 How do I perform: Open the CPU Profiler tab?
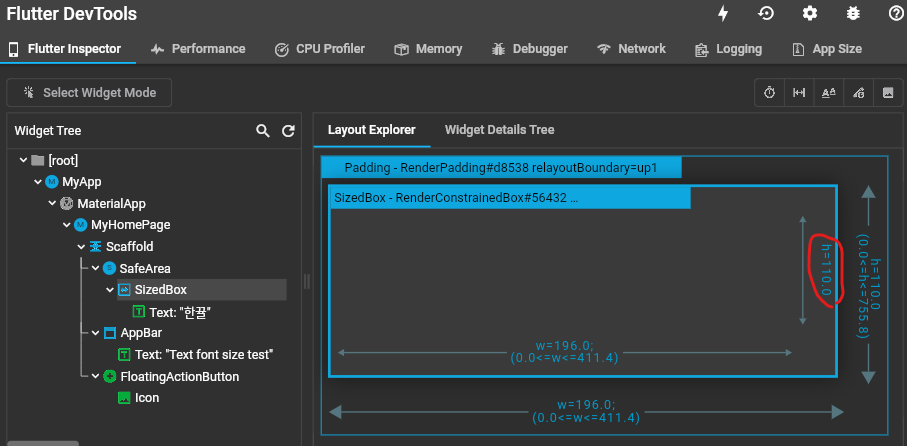click(x=319, y=49)
